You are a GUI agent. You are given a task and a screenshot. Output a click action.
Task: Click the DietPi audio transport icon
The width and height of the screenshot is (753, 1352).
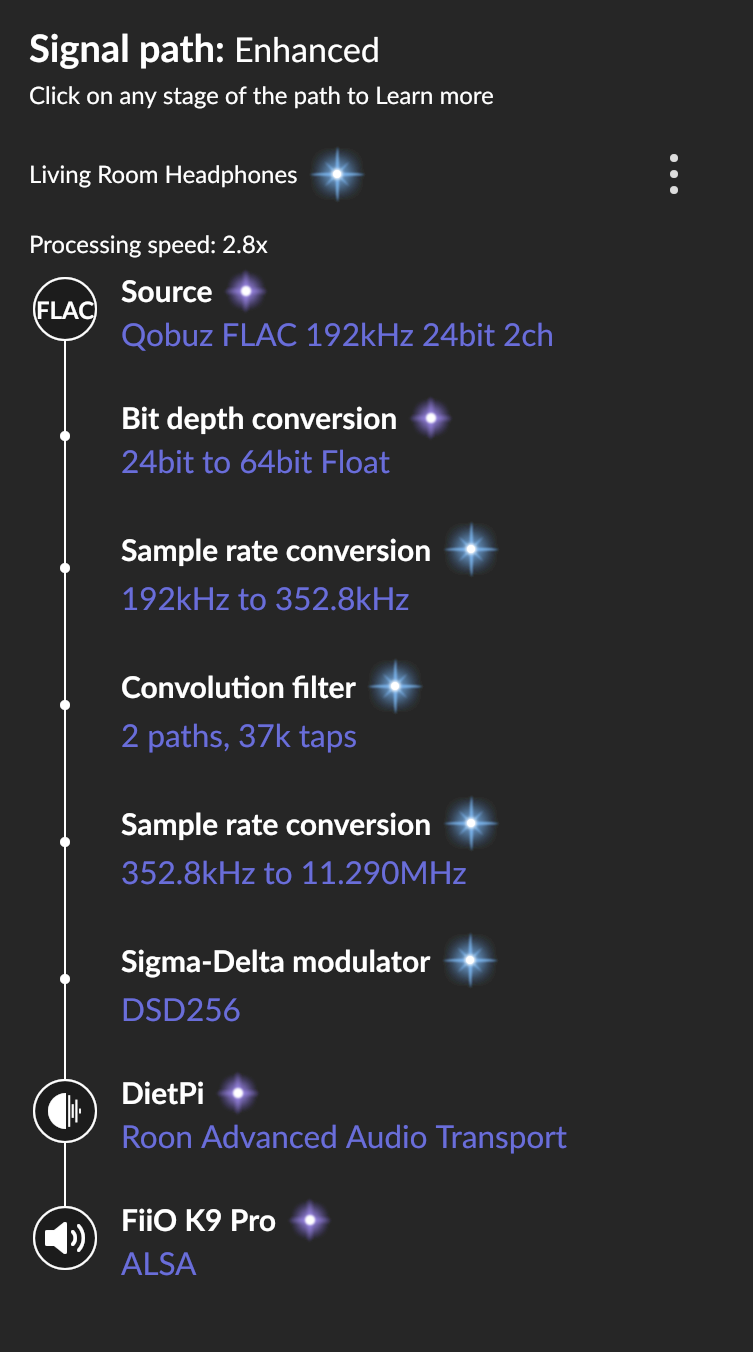click(65, 1112)
